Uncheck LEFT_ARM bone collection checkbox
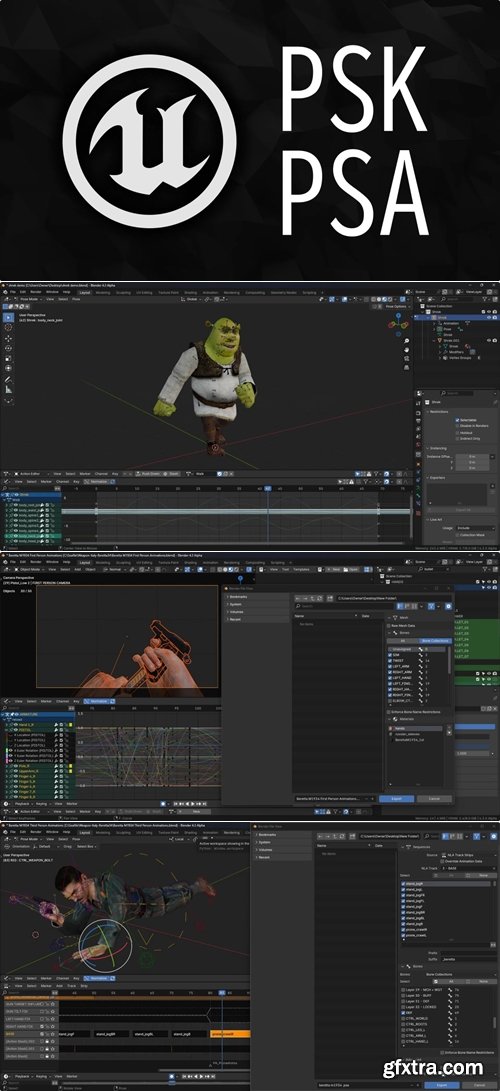 tap(390, 666)
